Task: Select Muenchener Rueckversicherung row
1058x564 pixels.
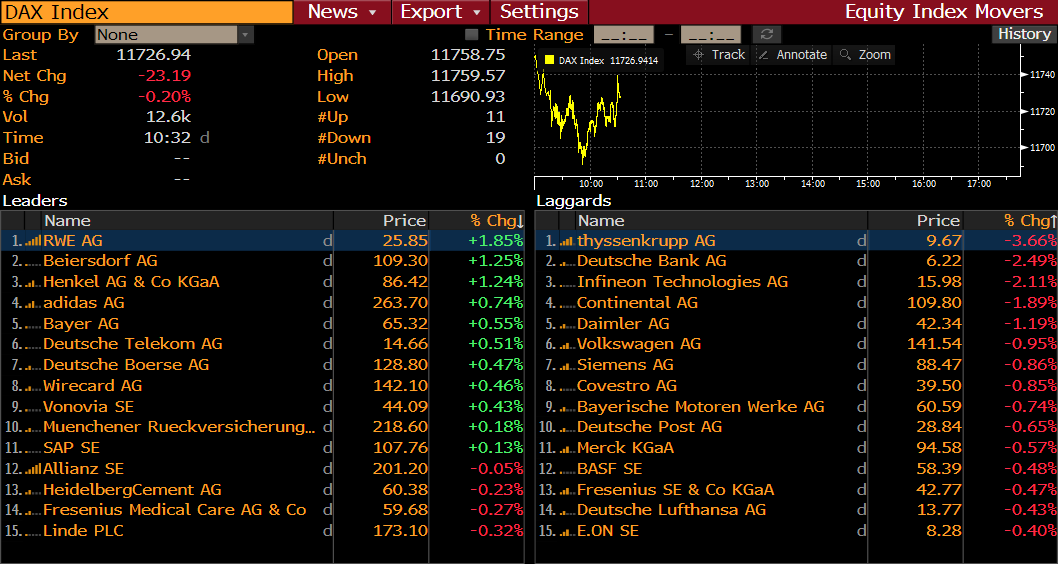Action: (262, 427)
